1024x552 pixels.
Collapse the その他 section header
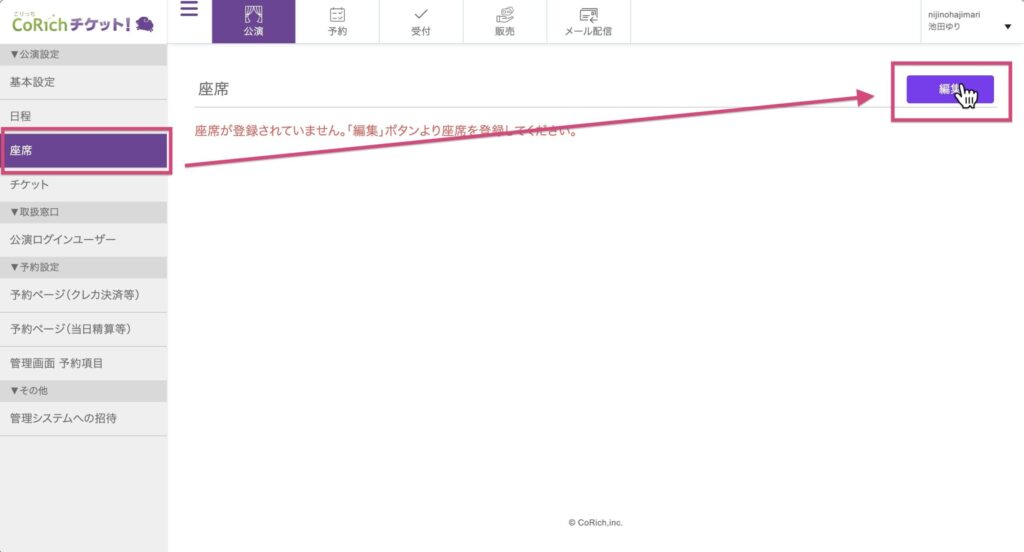(29, 390)
